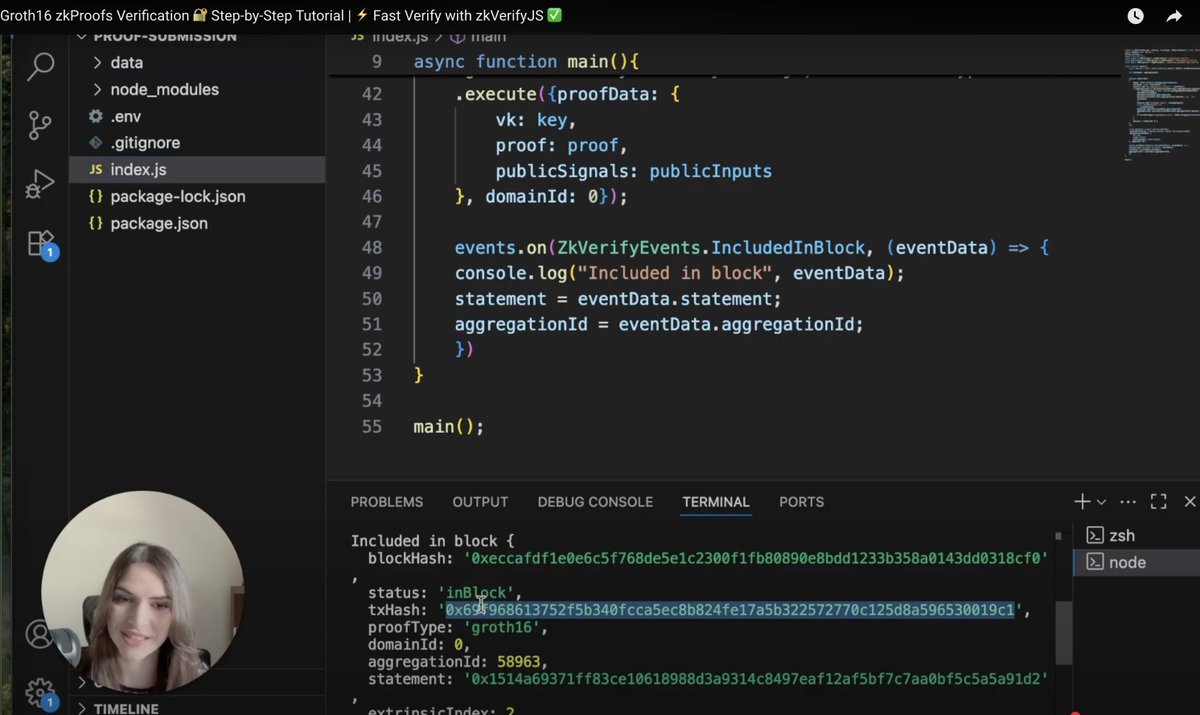Open the Extensions view

tap(40, 243)
